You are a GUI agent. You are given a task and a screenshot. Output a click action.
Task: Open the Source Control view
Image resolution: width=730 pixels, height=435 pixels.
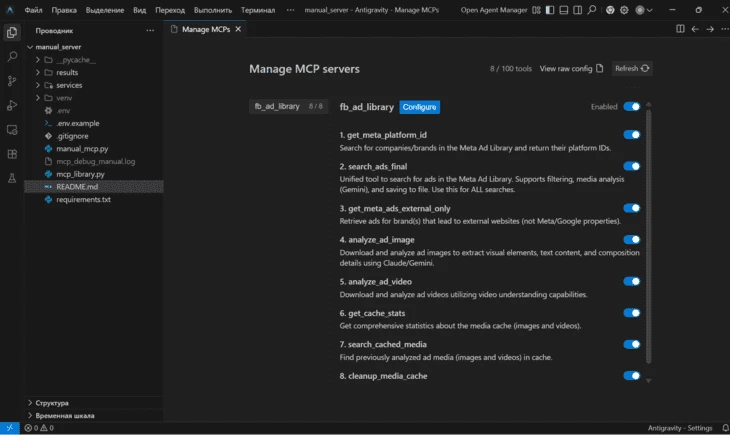pos(12,81)
